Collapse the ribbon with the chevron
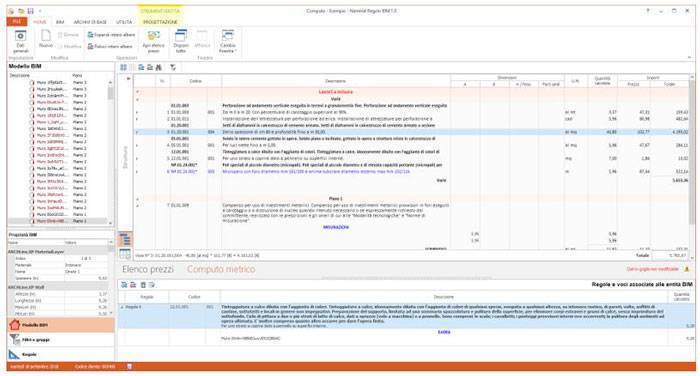 [689, 58]
